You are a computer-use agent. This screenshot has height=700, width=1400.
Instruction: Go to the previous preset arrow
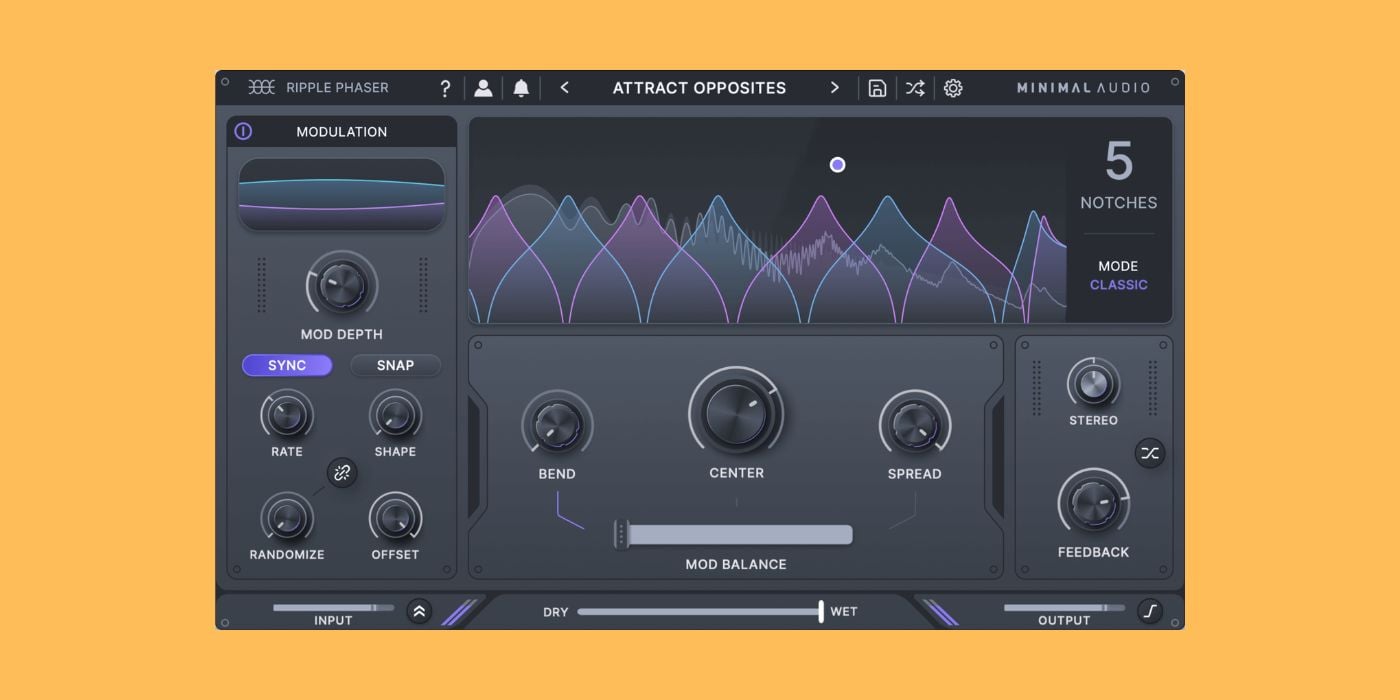[565, 88]
